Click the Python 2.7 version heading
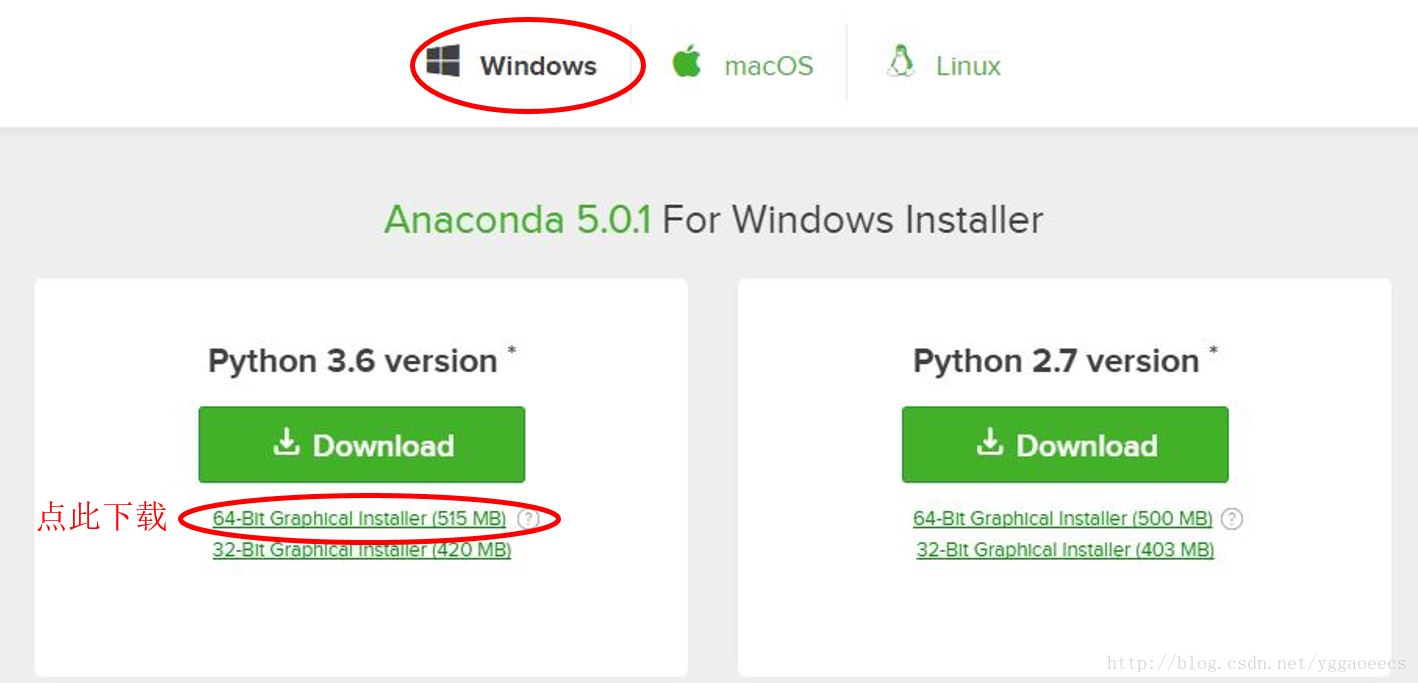Screen dimensions: 1418x683 coord(1056,361)
